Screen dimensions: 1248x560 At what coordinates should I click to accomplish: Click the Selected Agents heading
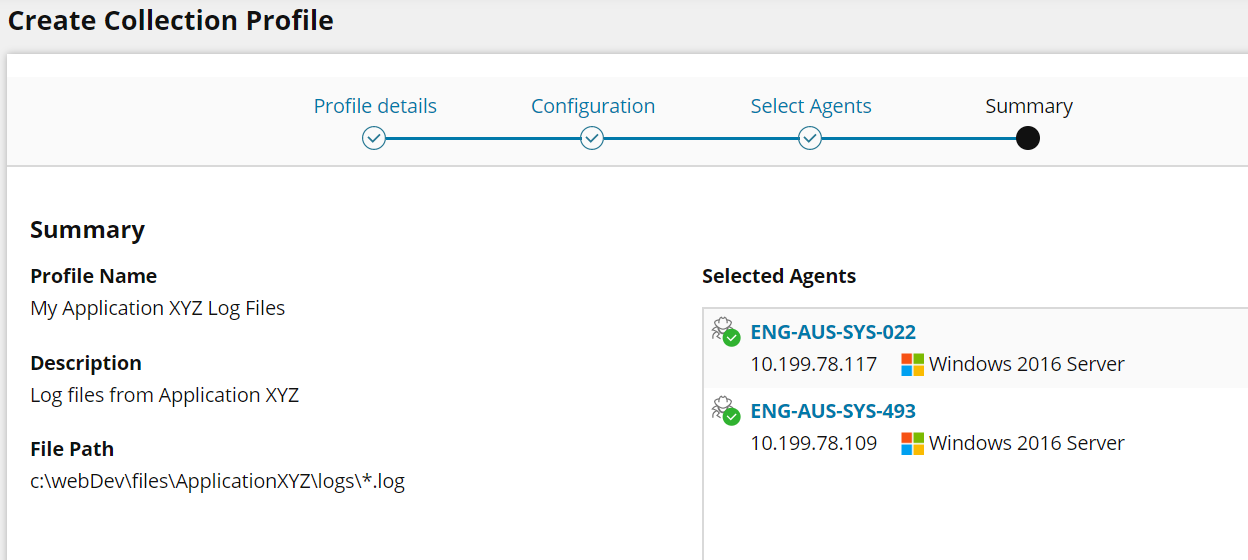[779, 276]
